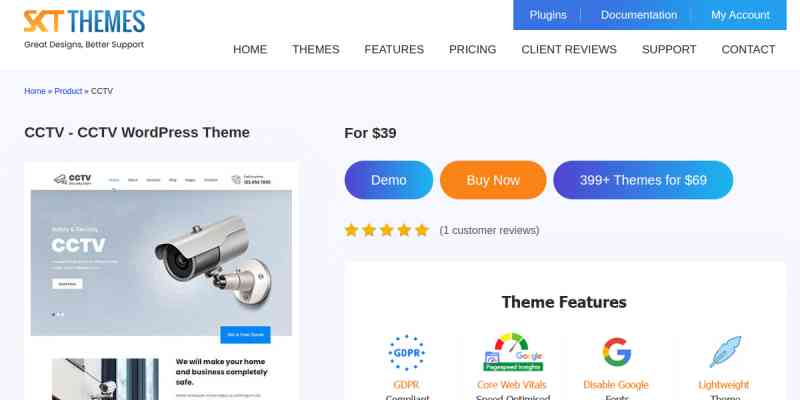Open My Account link
This screenshot has width=800, height=400.
[740, 15]
